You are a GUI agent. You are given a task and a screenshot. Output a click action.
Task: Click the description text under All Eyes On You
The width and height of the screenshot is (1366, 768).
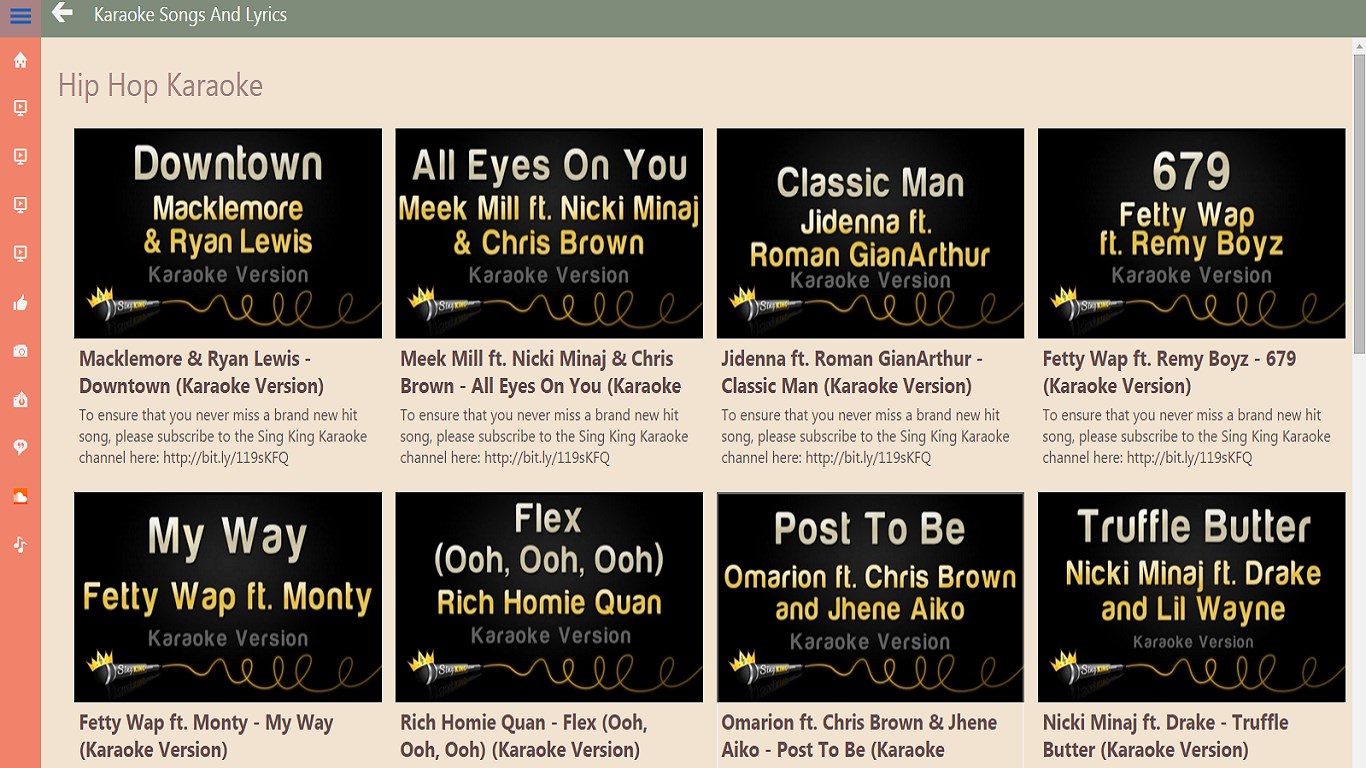(x=544, y=436)
